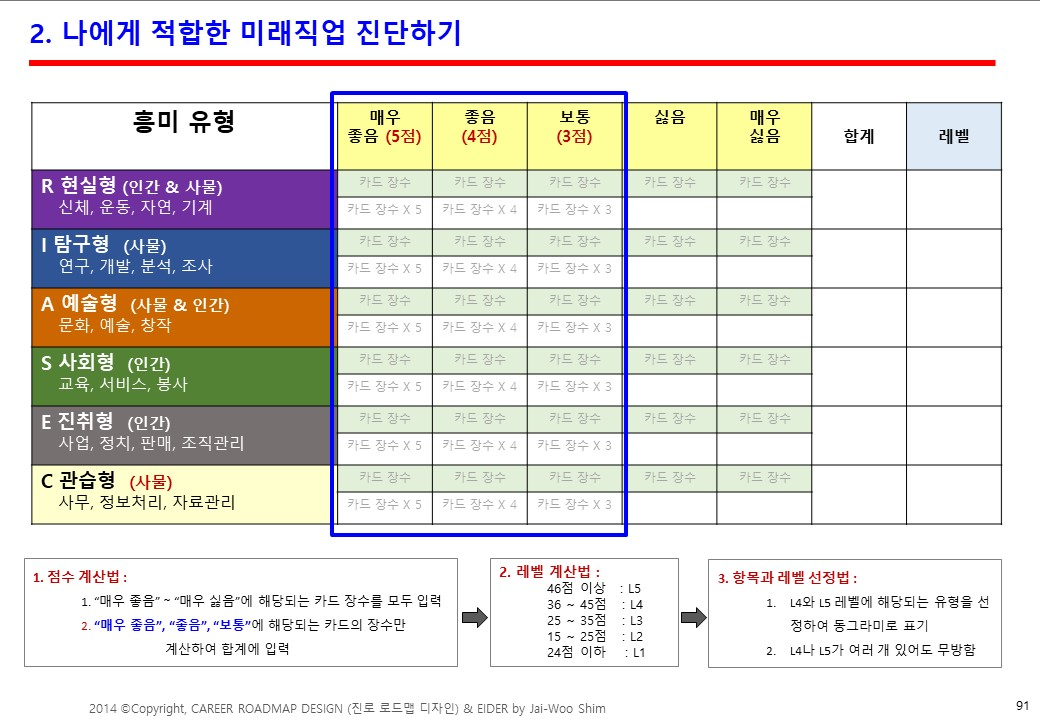Click the 1. 점수 계산법 instructions box

(x=241, y=613)
